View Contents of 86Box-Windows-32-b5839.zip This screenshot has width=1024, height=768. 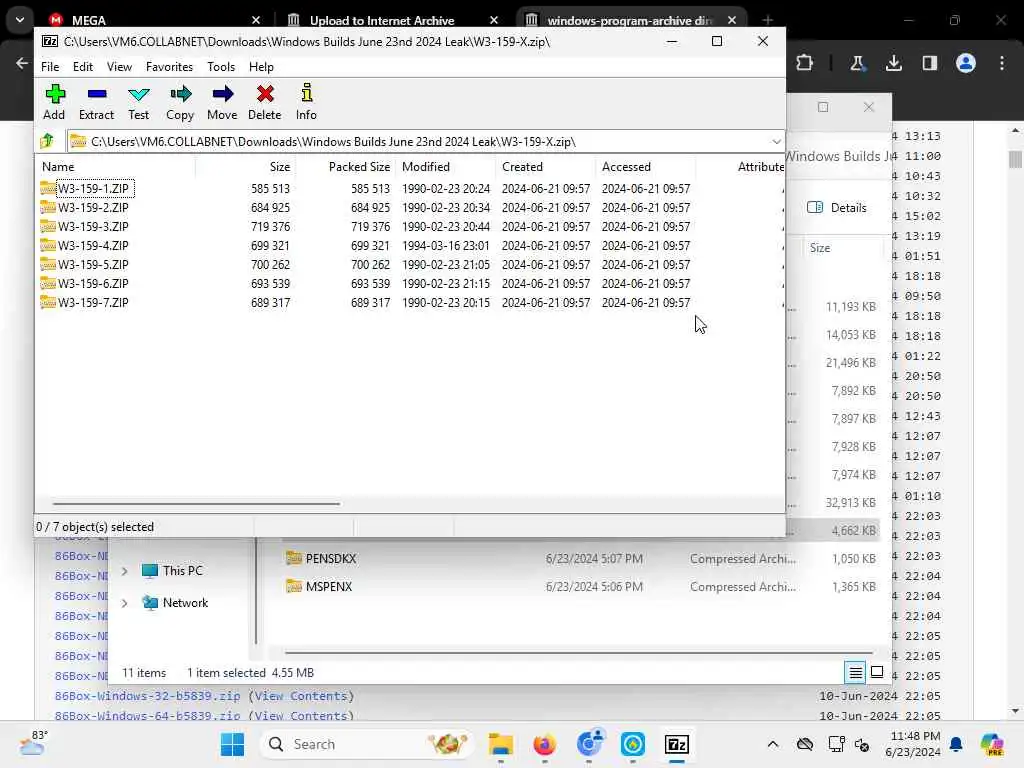[x=301, y=696]
